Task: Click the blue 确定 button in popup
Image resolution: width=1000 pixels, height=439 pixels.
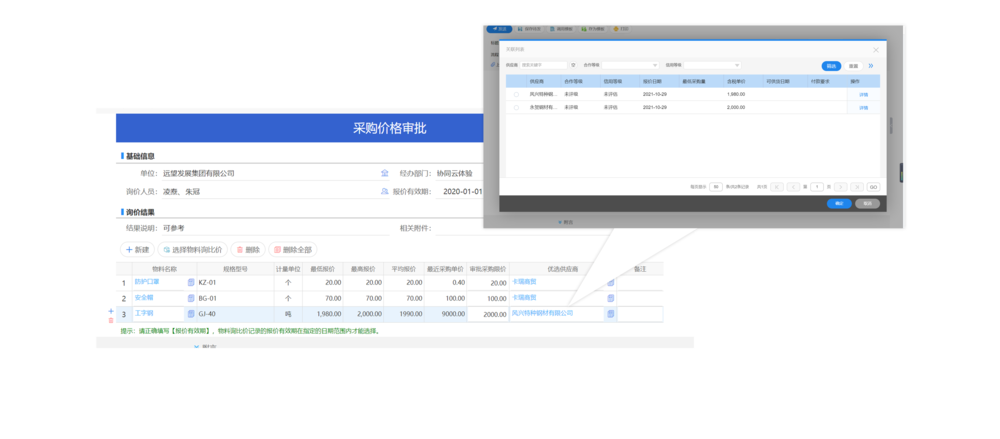Action: pyautogui.click(x=839, y=204)
